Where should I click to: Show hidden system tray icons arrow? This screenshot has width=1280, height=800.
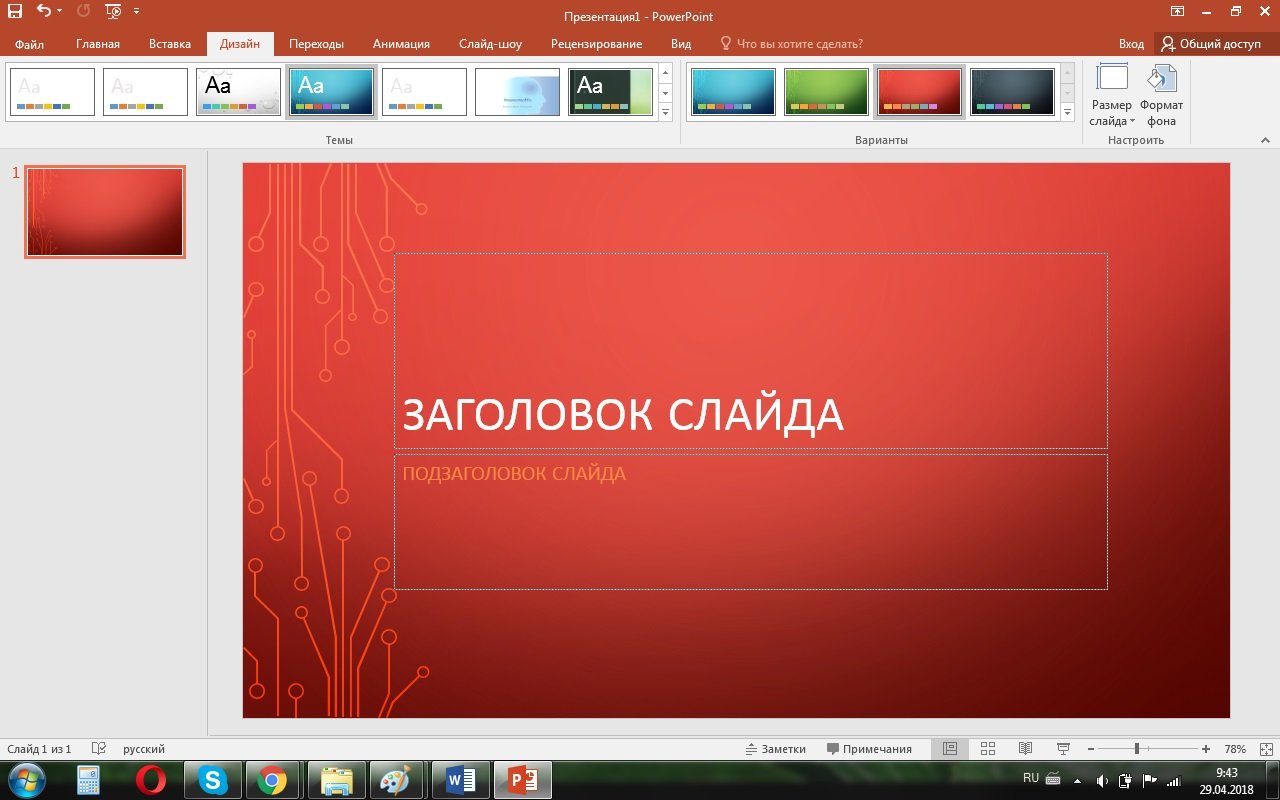coord(1077,780)
